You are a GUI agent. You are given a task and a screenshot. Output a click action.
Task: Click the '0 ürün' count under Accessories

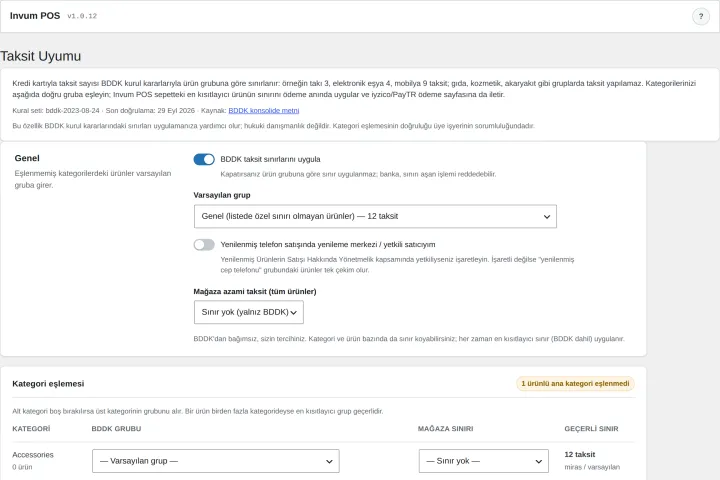point(22,467)
